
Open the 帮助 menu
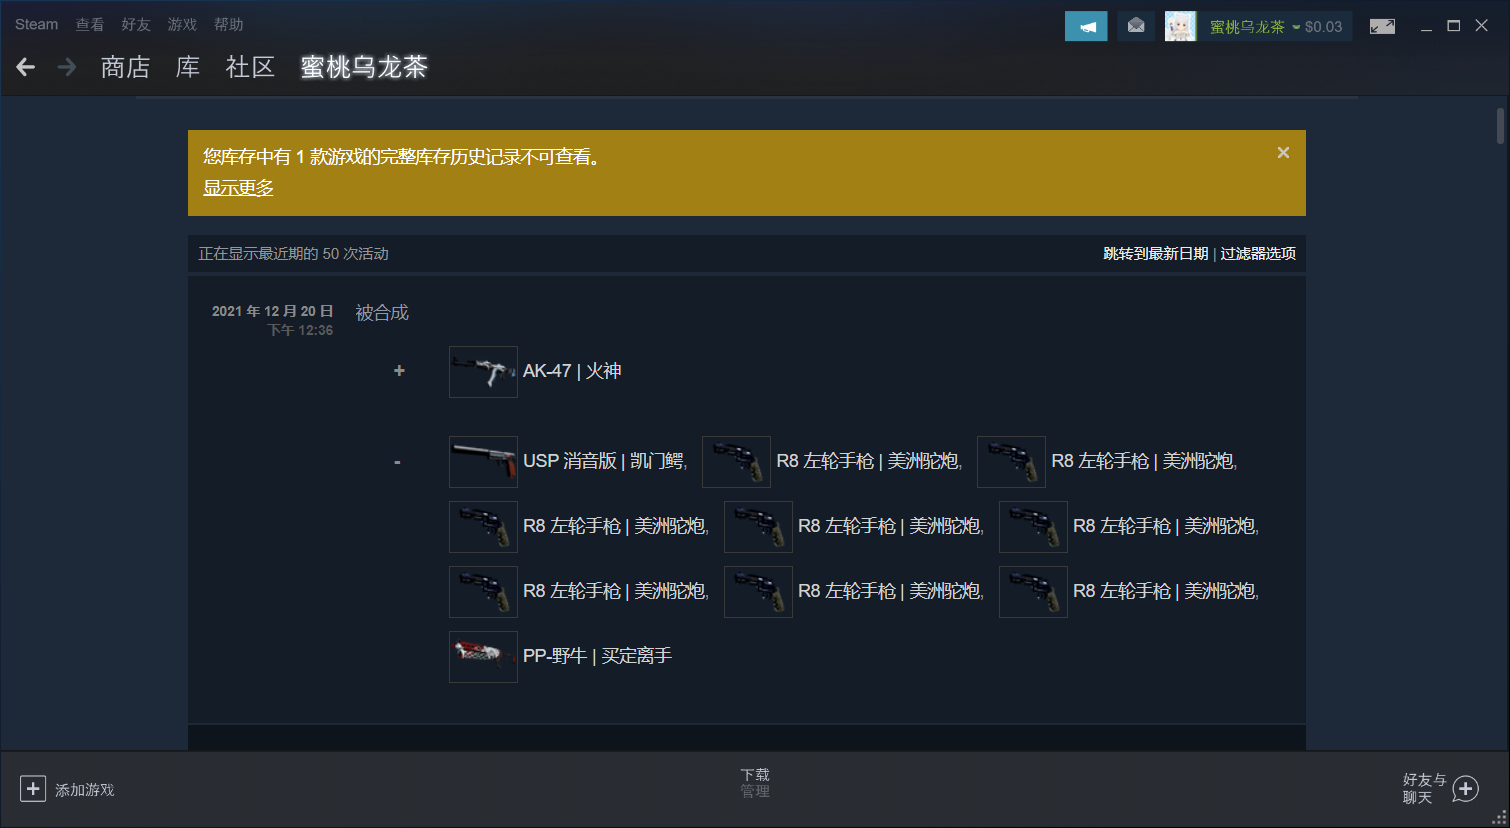(x=228, y=24)
